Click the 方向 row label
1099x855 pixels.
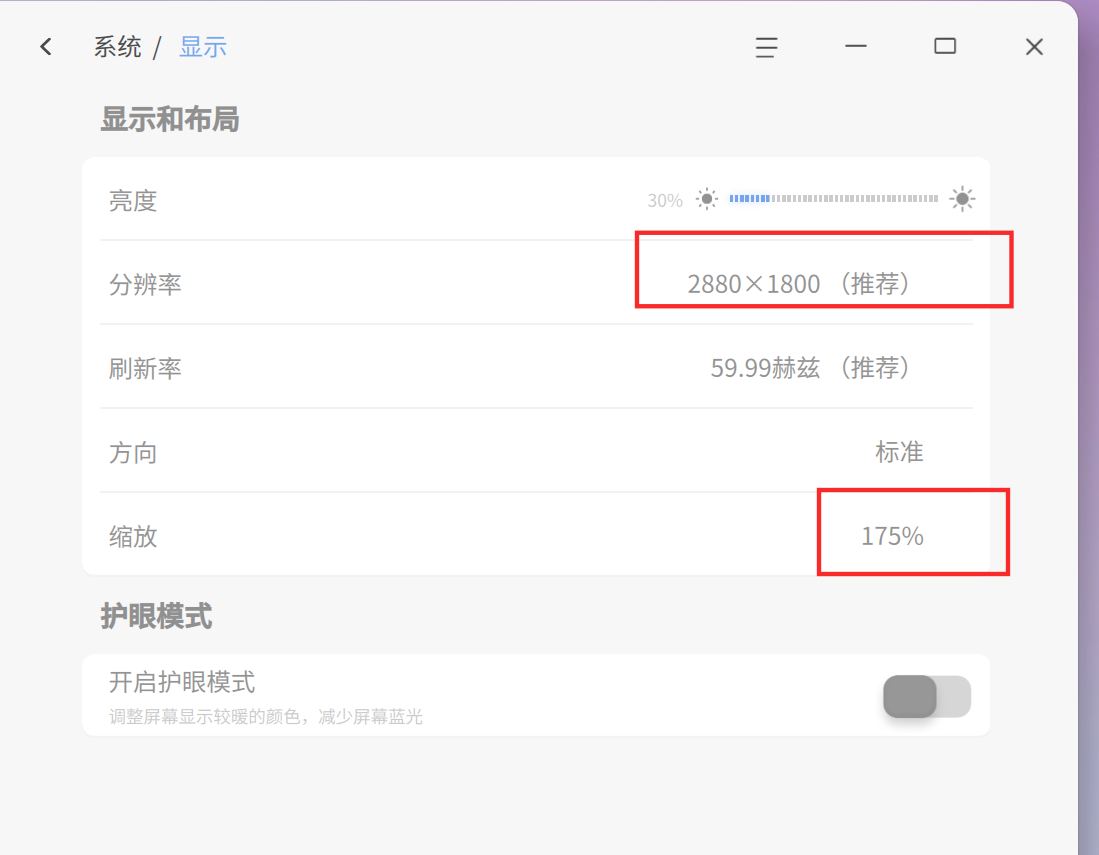(133, 453)
